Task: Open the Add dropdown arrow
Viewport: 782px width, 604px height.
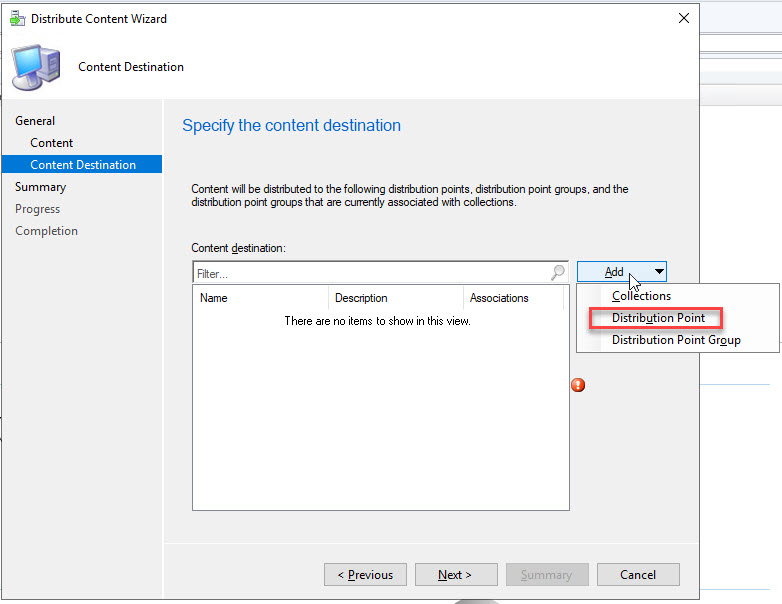Action: point(659,272)
